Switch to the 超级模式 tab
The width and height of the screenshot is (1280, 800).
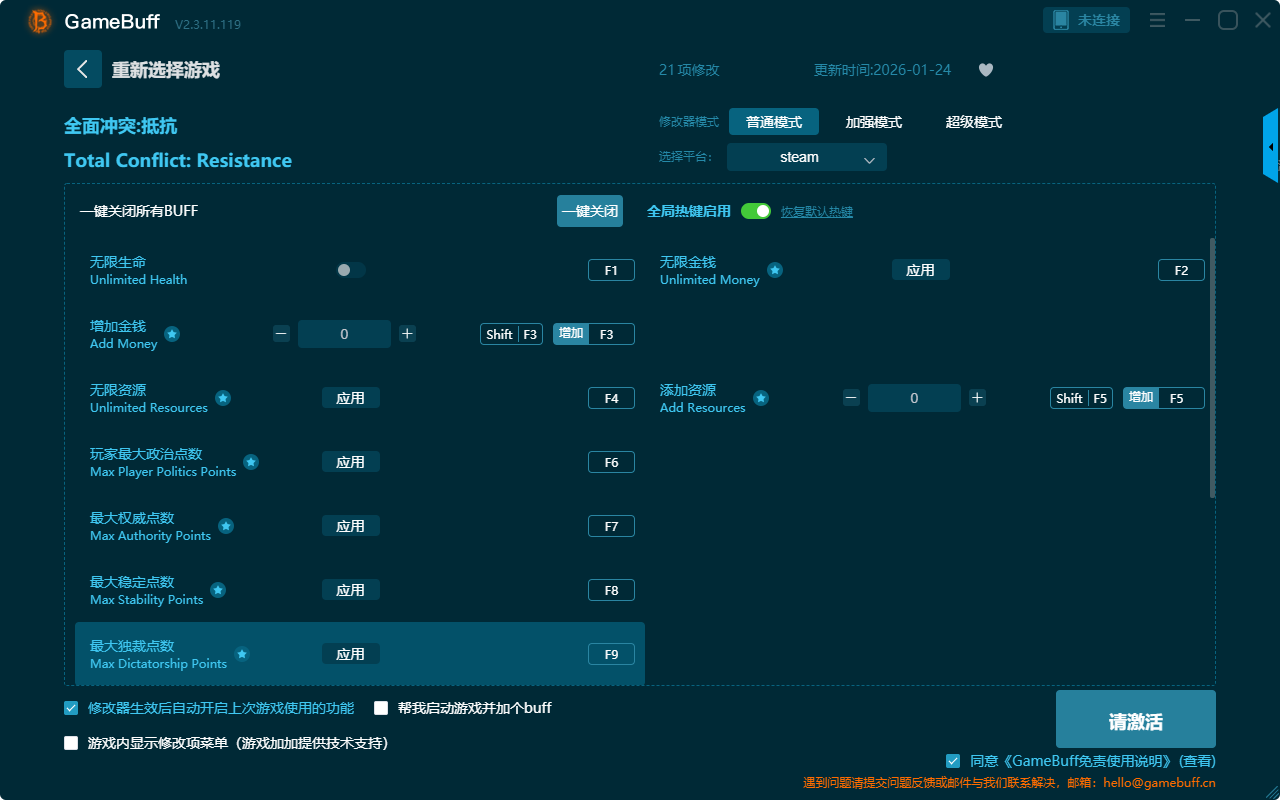[x=973, y=122]
